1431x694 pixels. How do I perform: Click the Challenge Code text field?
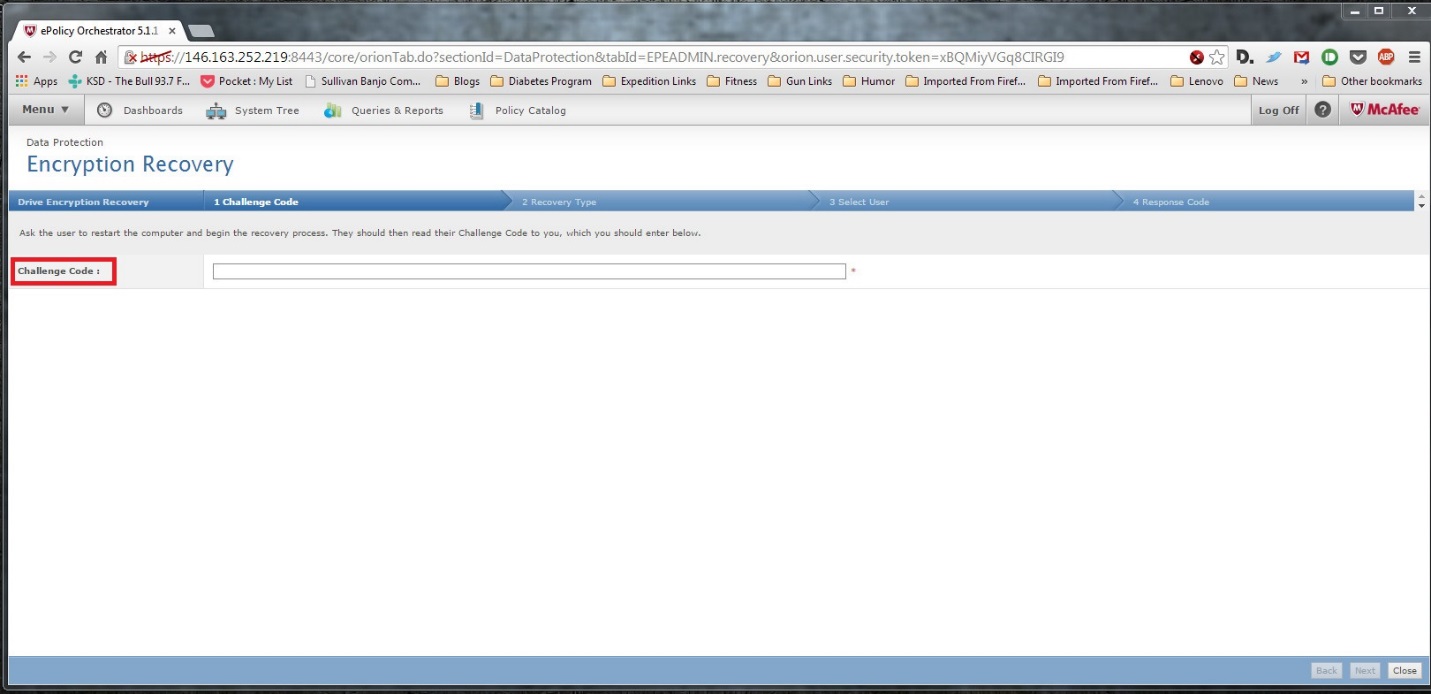[x=529, y=271]
